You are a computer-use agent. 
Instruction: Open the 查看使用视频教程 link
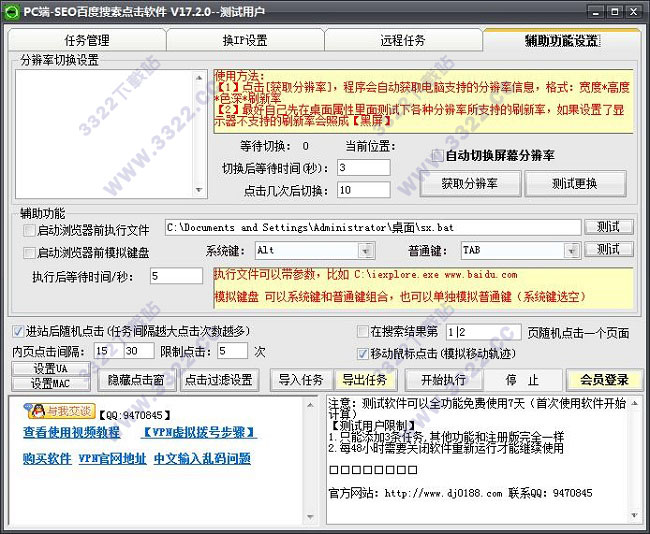point(72,432)
